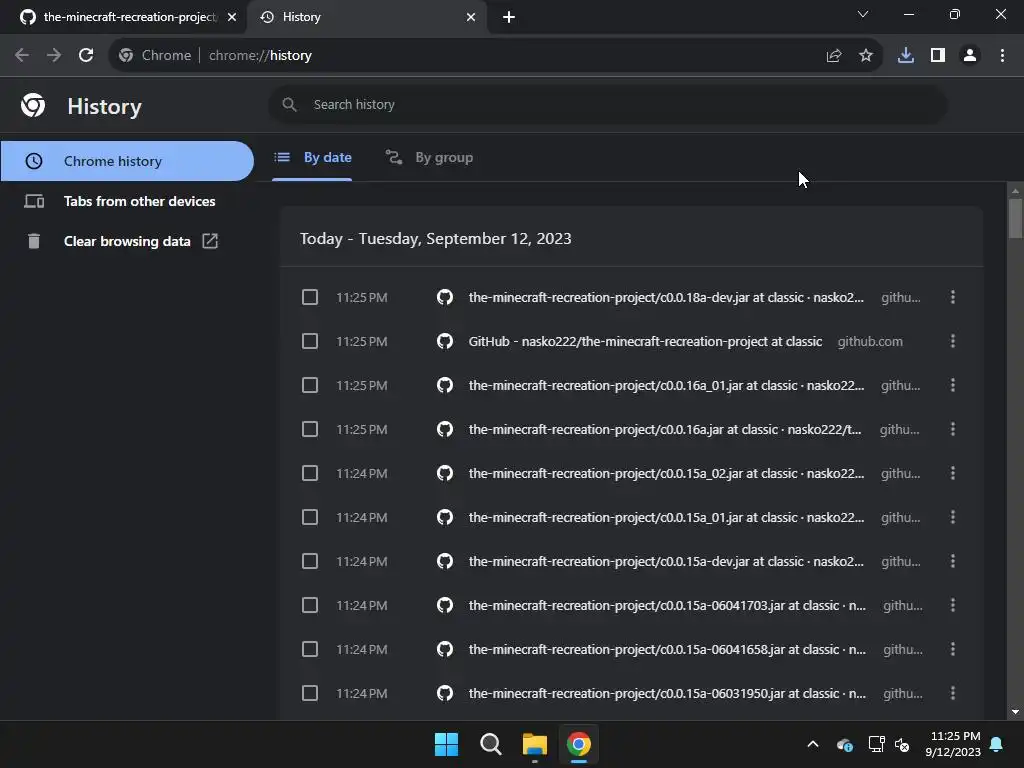
Task: Open the Windows Start menu
Action: tap(446, 744)
